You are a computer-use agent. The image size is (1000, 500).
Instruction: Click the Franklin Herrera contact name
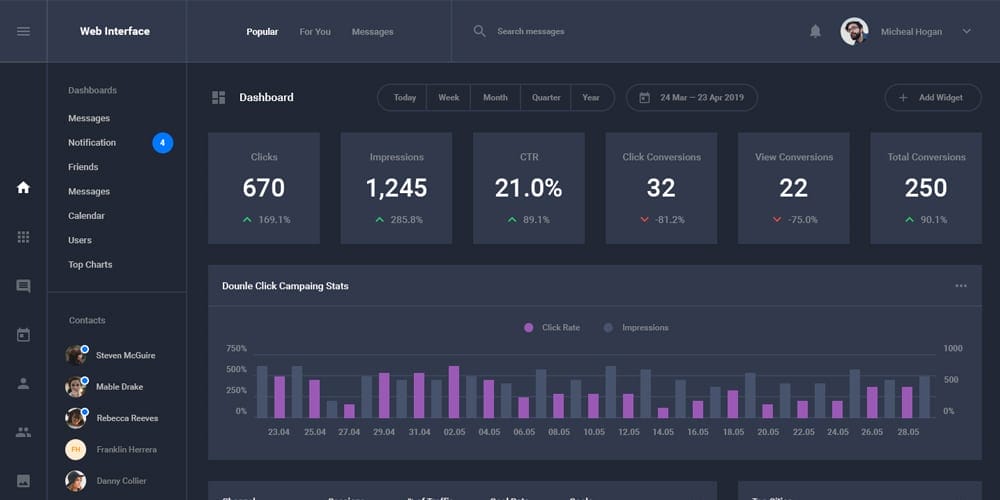(127, 450)
